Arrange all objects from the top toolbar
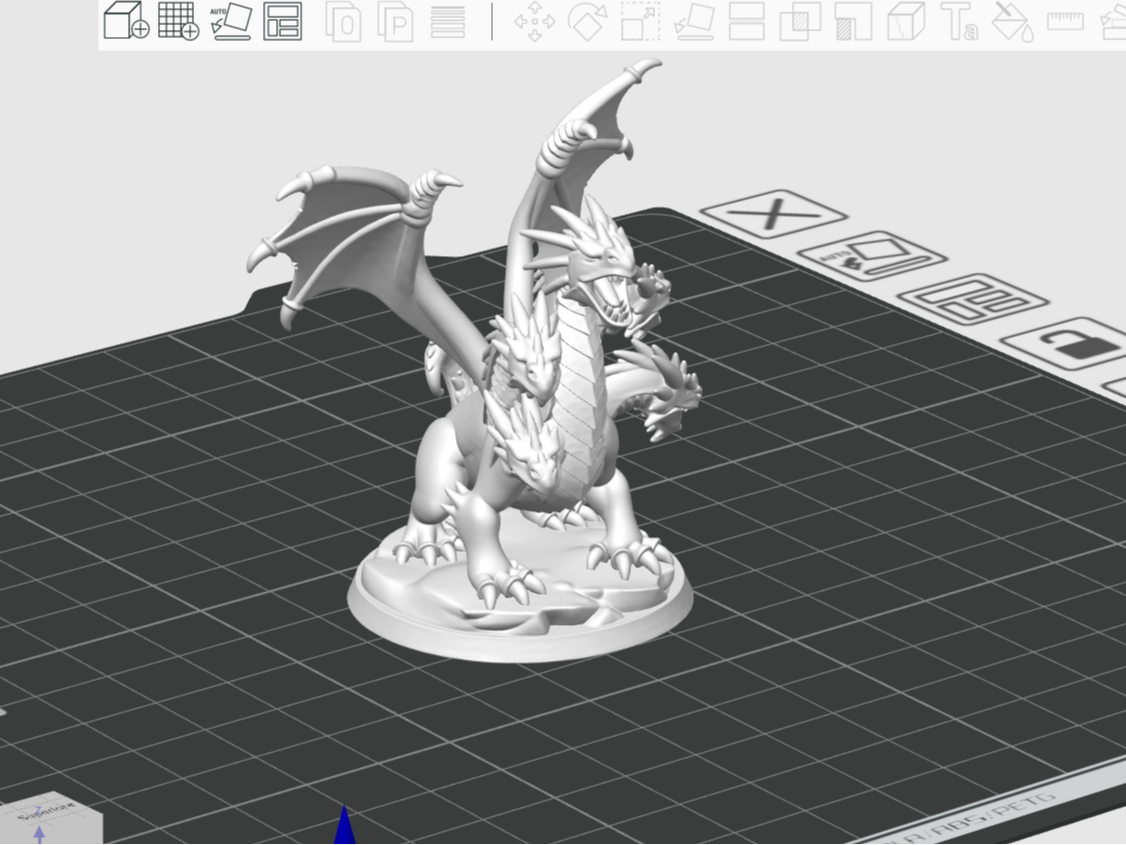This screenshot has width=1126, height=845. click(283, 21)
